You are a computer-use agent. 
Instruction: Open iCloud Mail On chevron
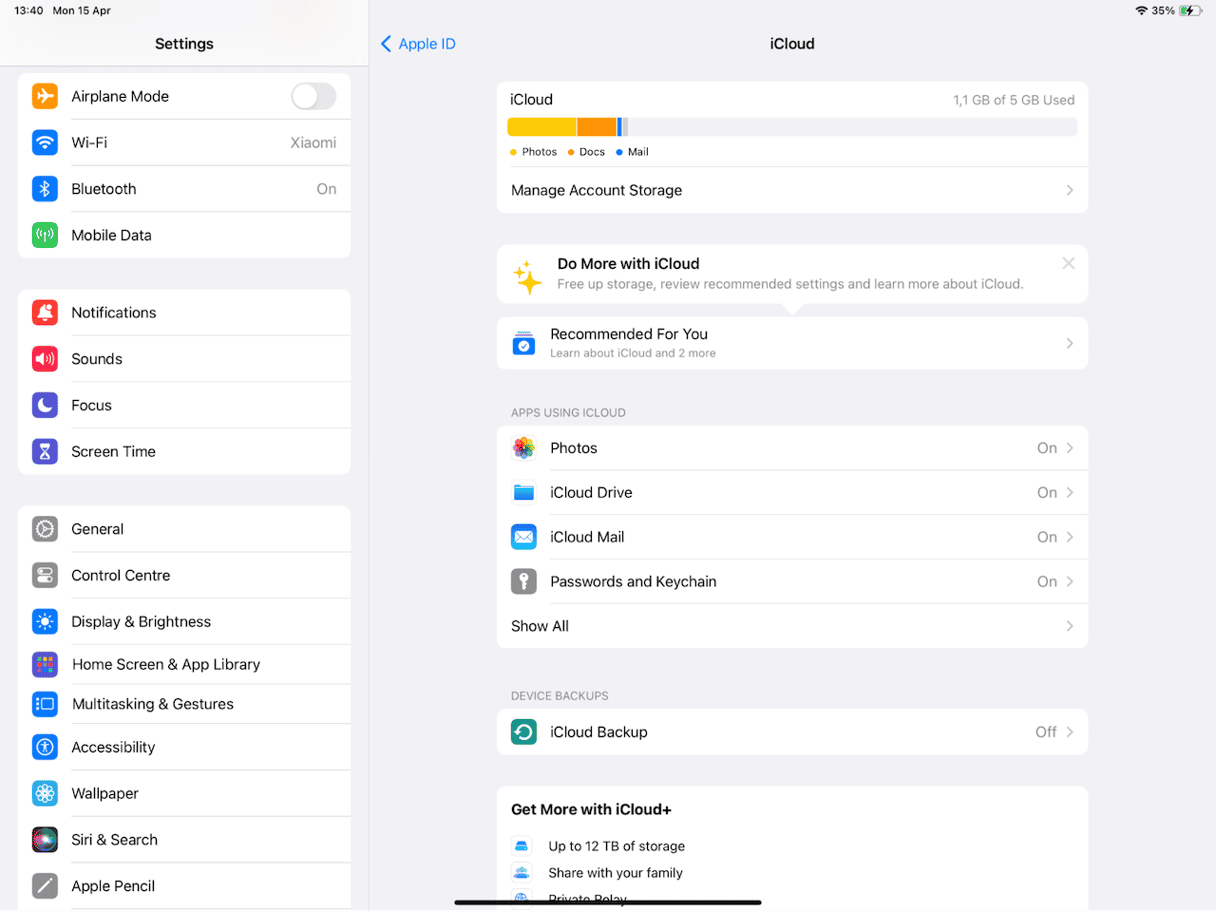(1070, 537)
